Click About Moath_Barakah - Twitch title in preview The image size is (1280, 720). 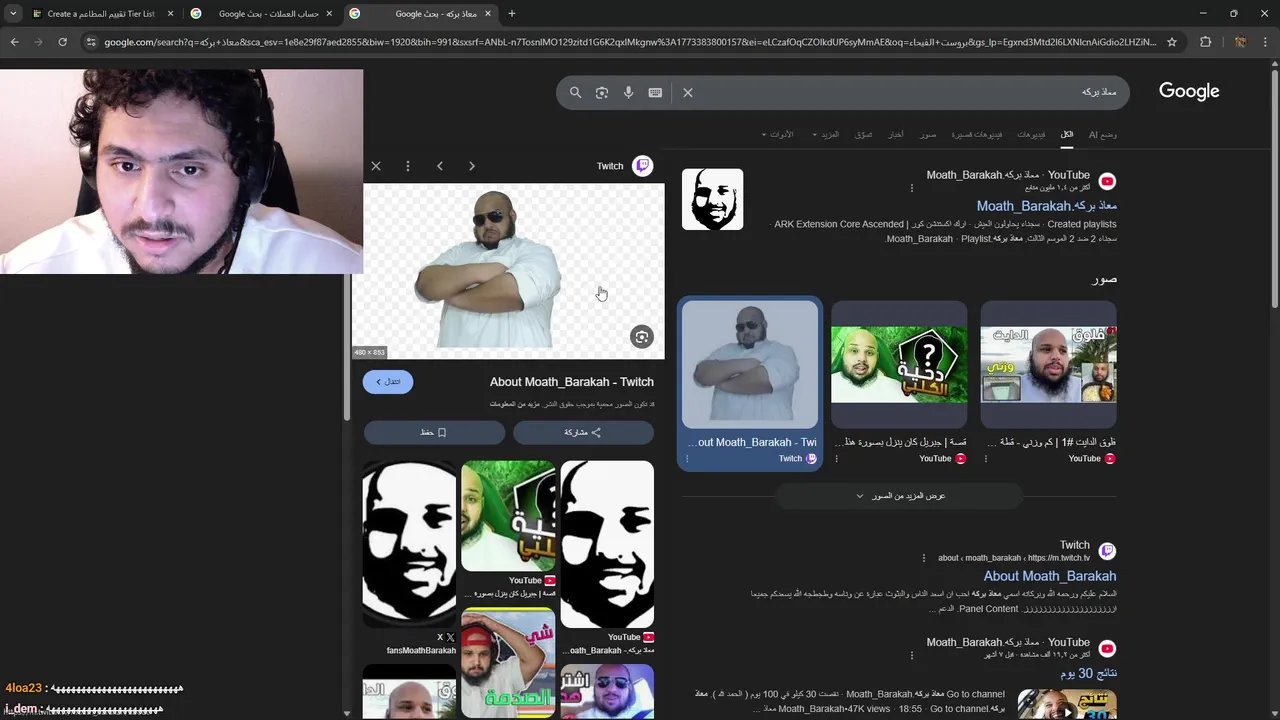click(x=572, y=382)
